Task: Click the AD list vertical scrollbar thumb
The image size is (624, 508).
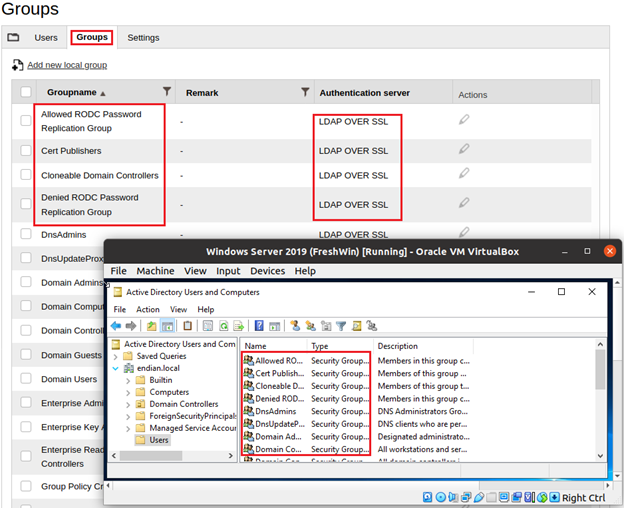Action: click(x=600, y=370)
